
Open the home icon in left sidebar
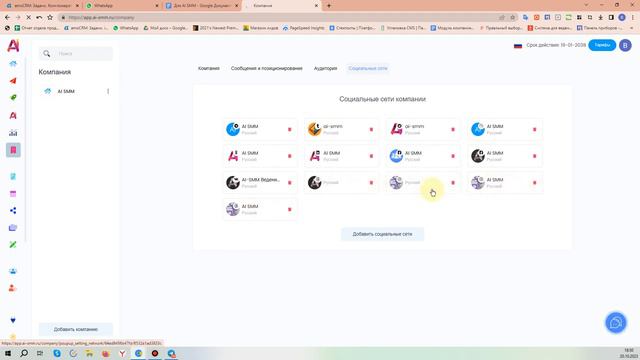coord(13,64)
